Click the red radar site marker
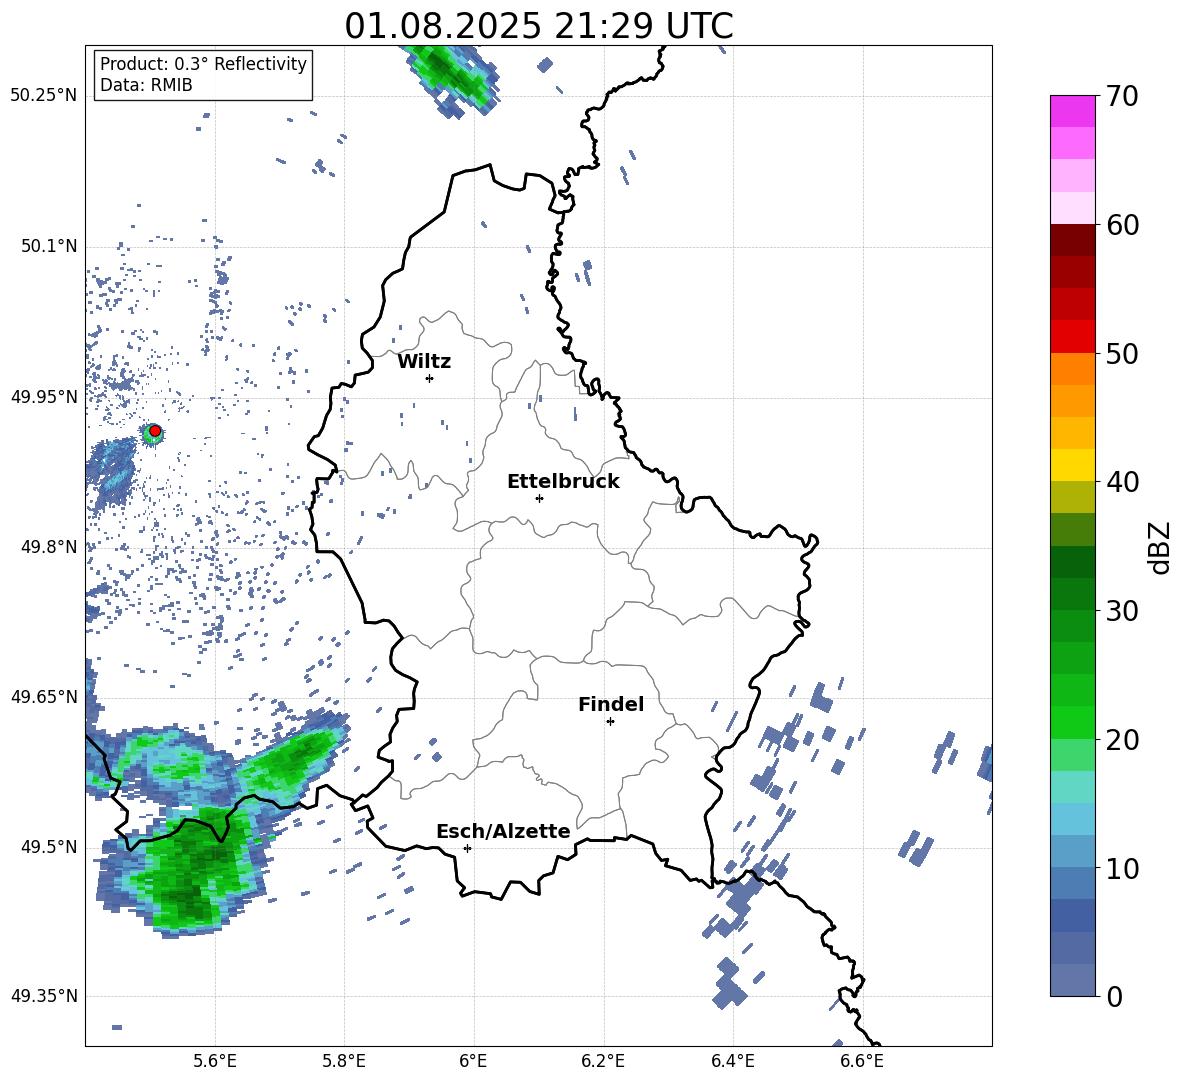This screenshot has width=1184, height=1081. (155, 431)
